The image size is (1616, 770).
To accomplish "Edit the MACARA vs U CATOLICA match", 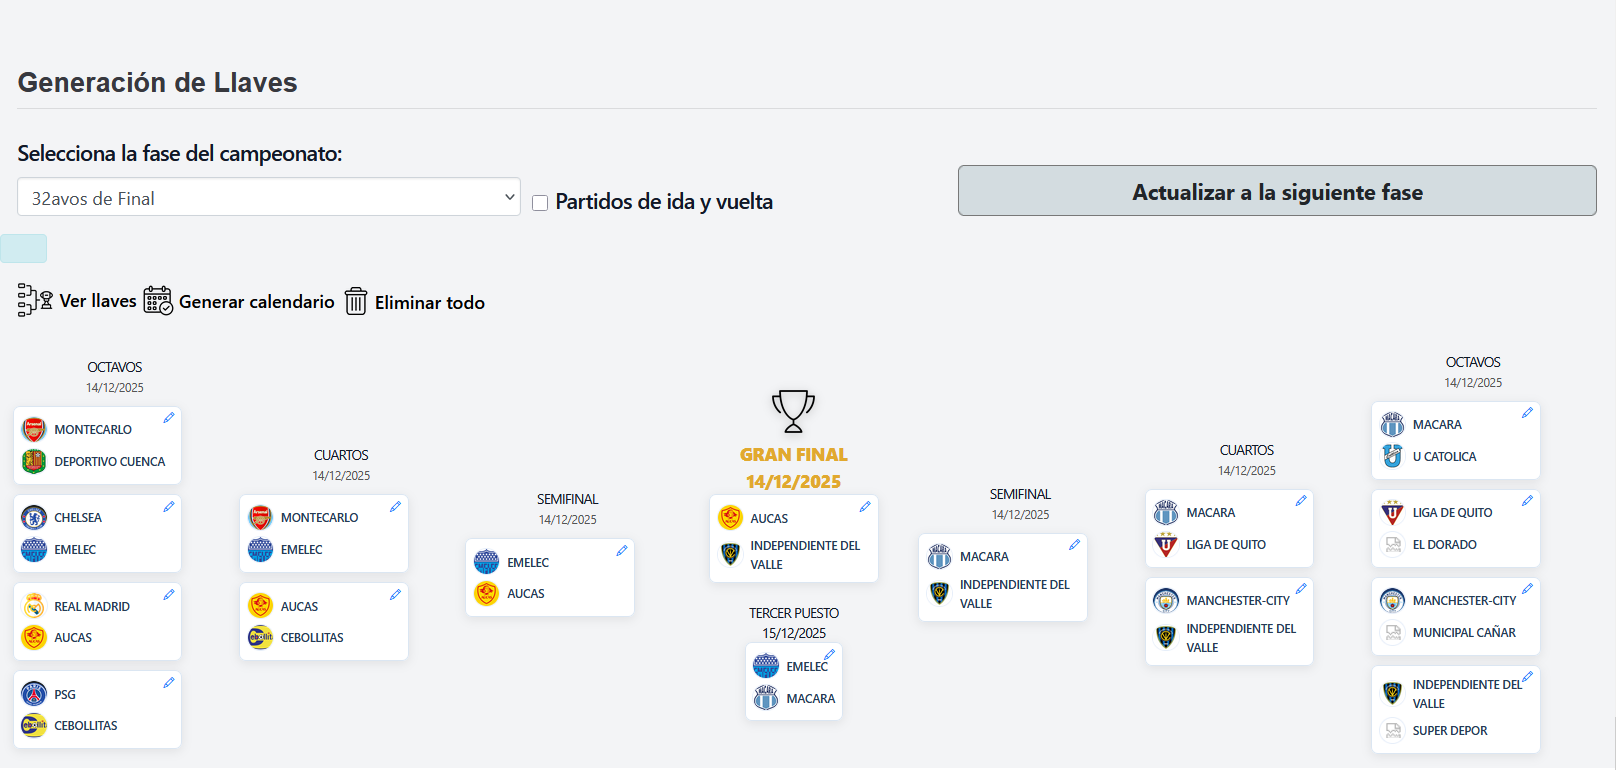I will tap(1527, 411).
